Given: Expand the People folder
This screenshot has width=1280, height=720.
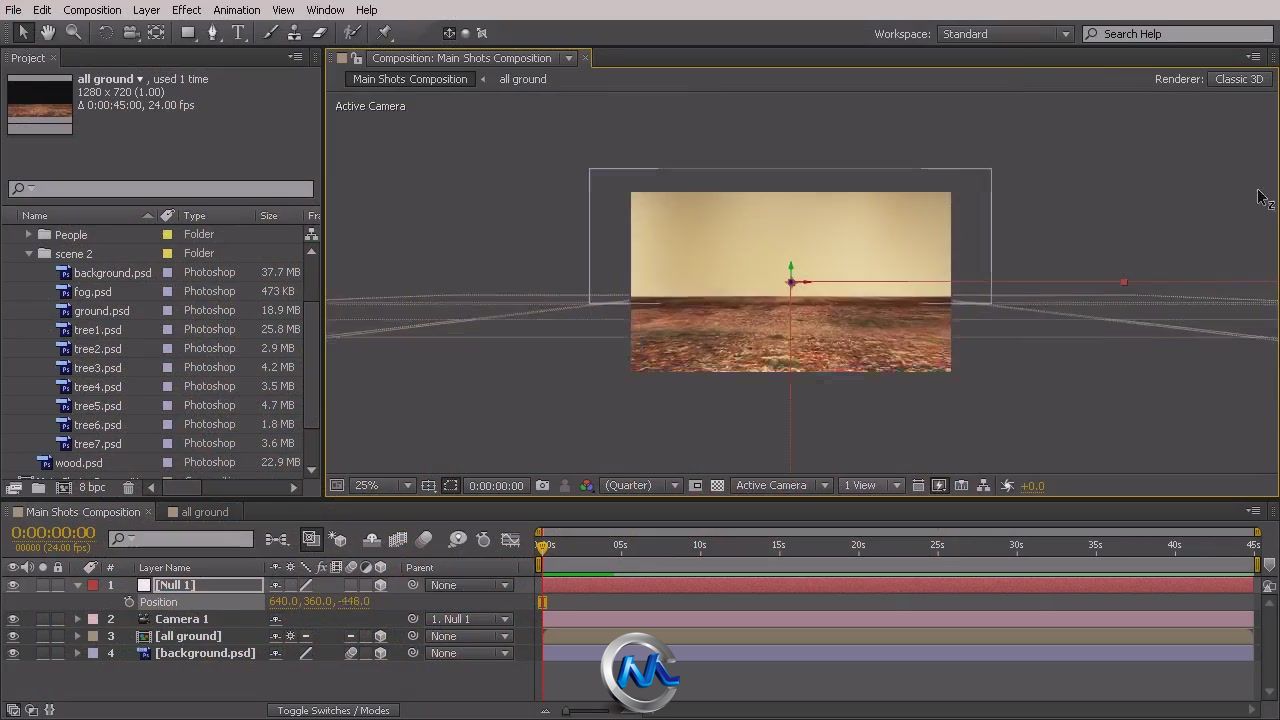Looking at the screenshot, I should point(29,234).
